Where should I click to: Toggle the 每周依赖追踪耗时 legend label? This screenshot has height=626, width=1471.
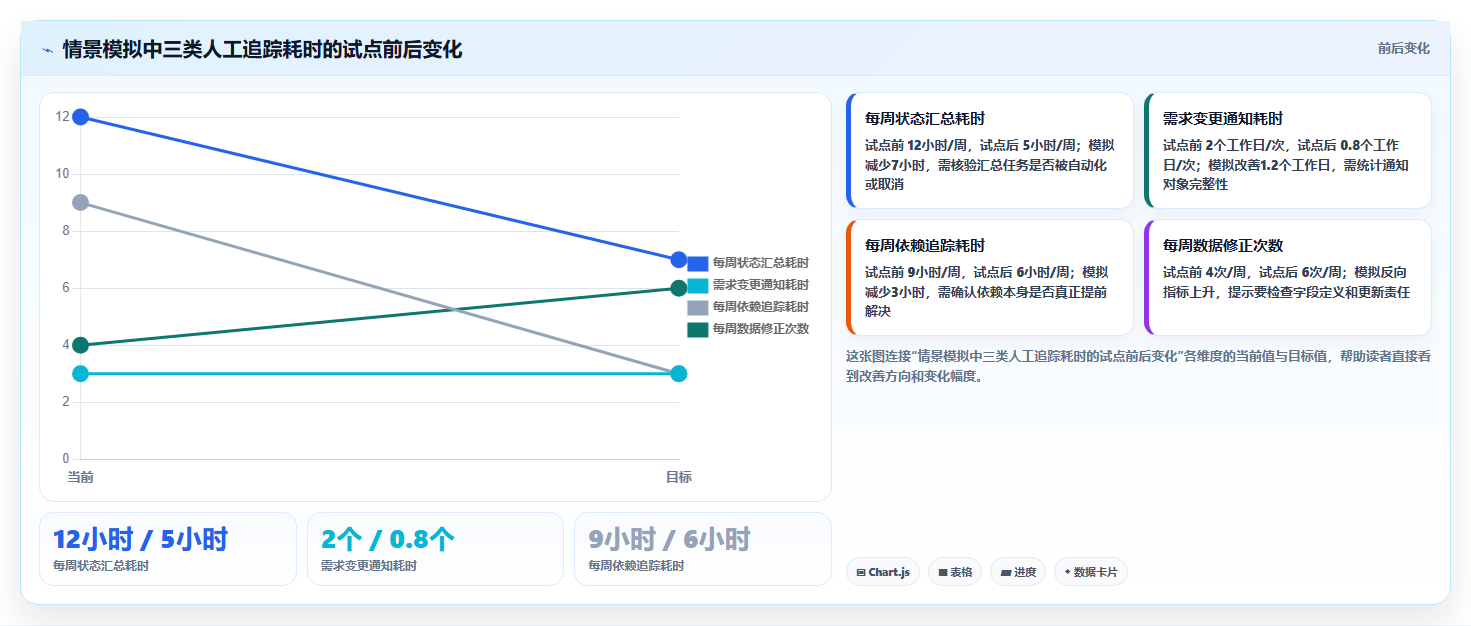coord(760,307)
